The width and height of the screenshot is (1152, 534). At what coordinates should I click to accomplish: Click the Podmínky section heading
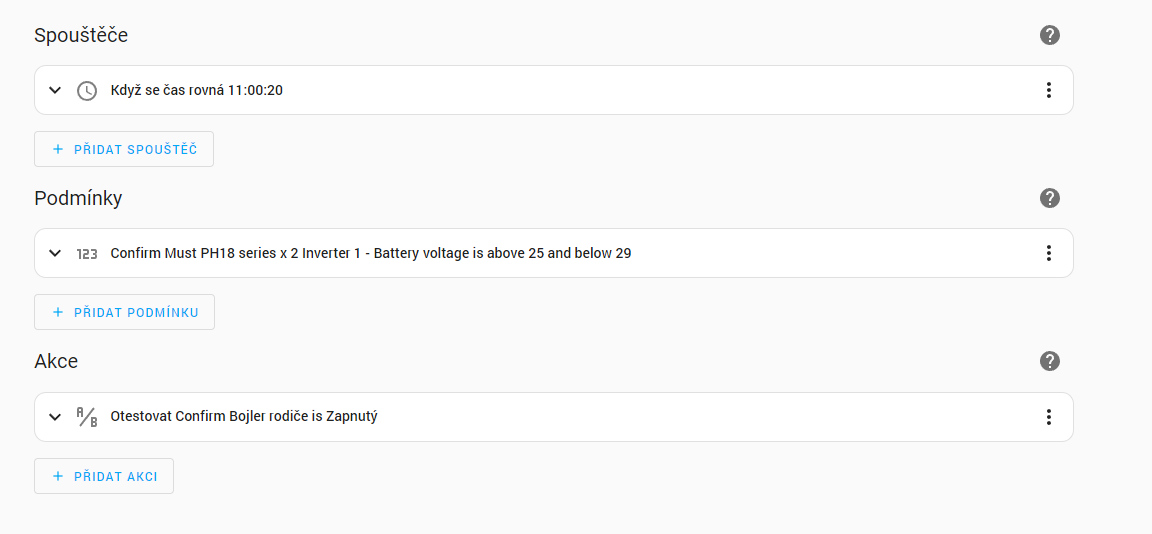[78, 198]
